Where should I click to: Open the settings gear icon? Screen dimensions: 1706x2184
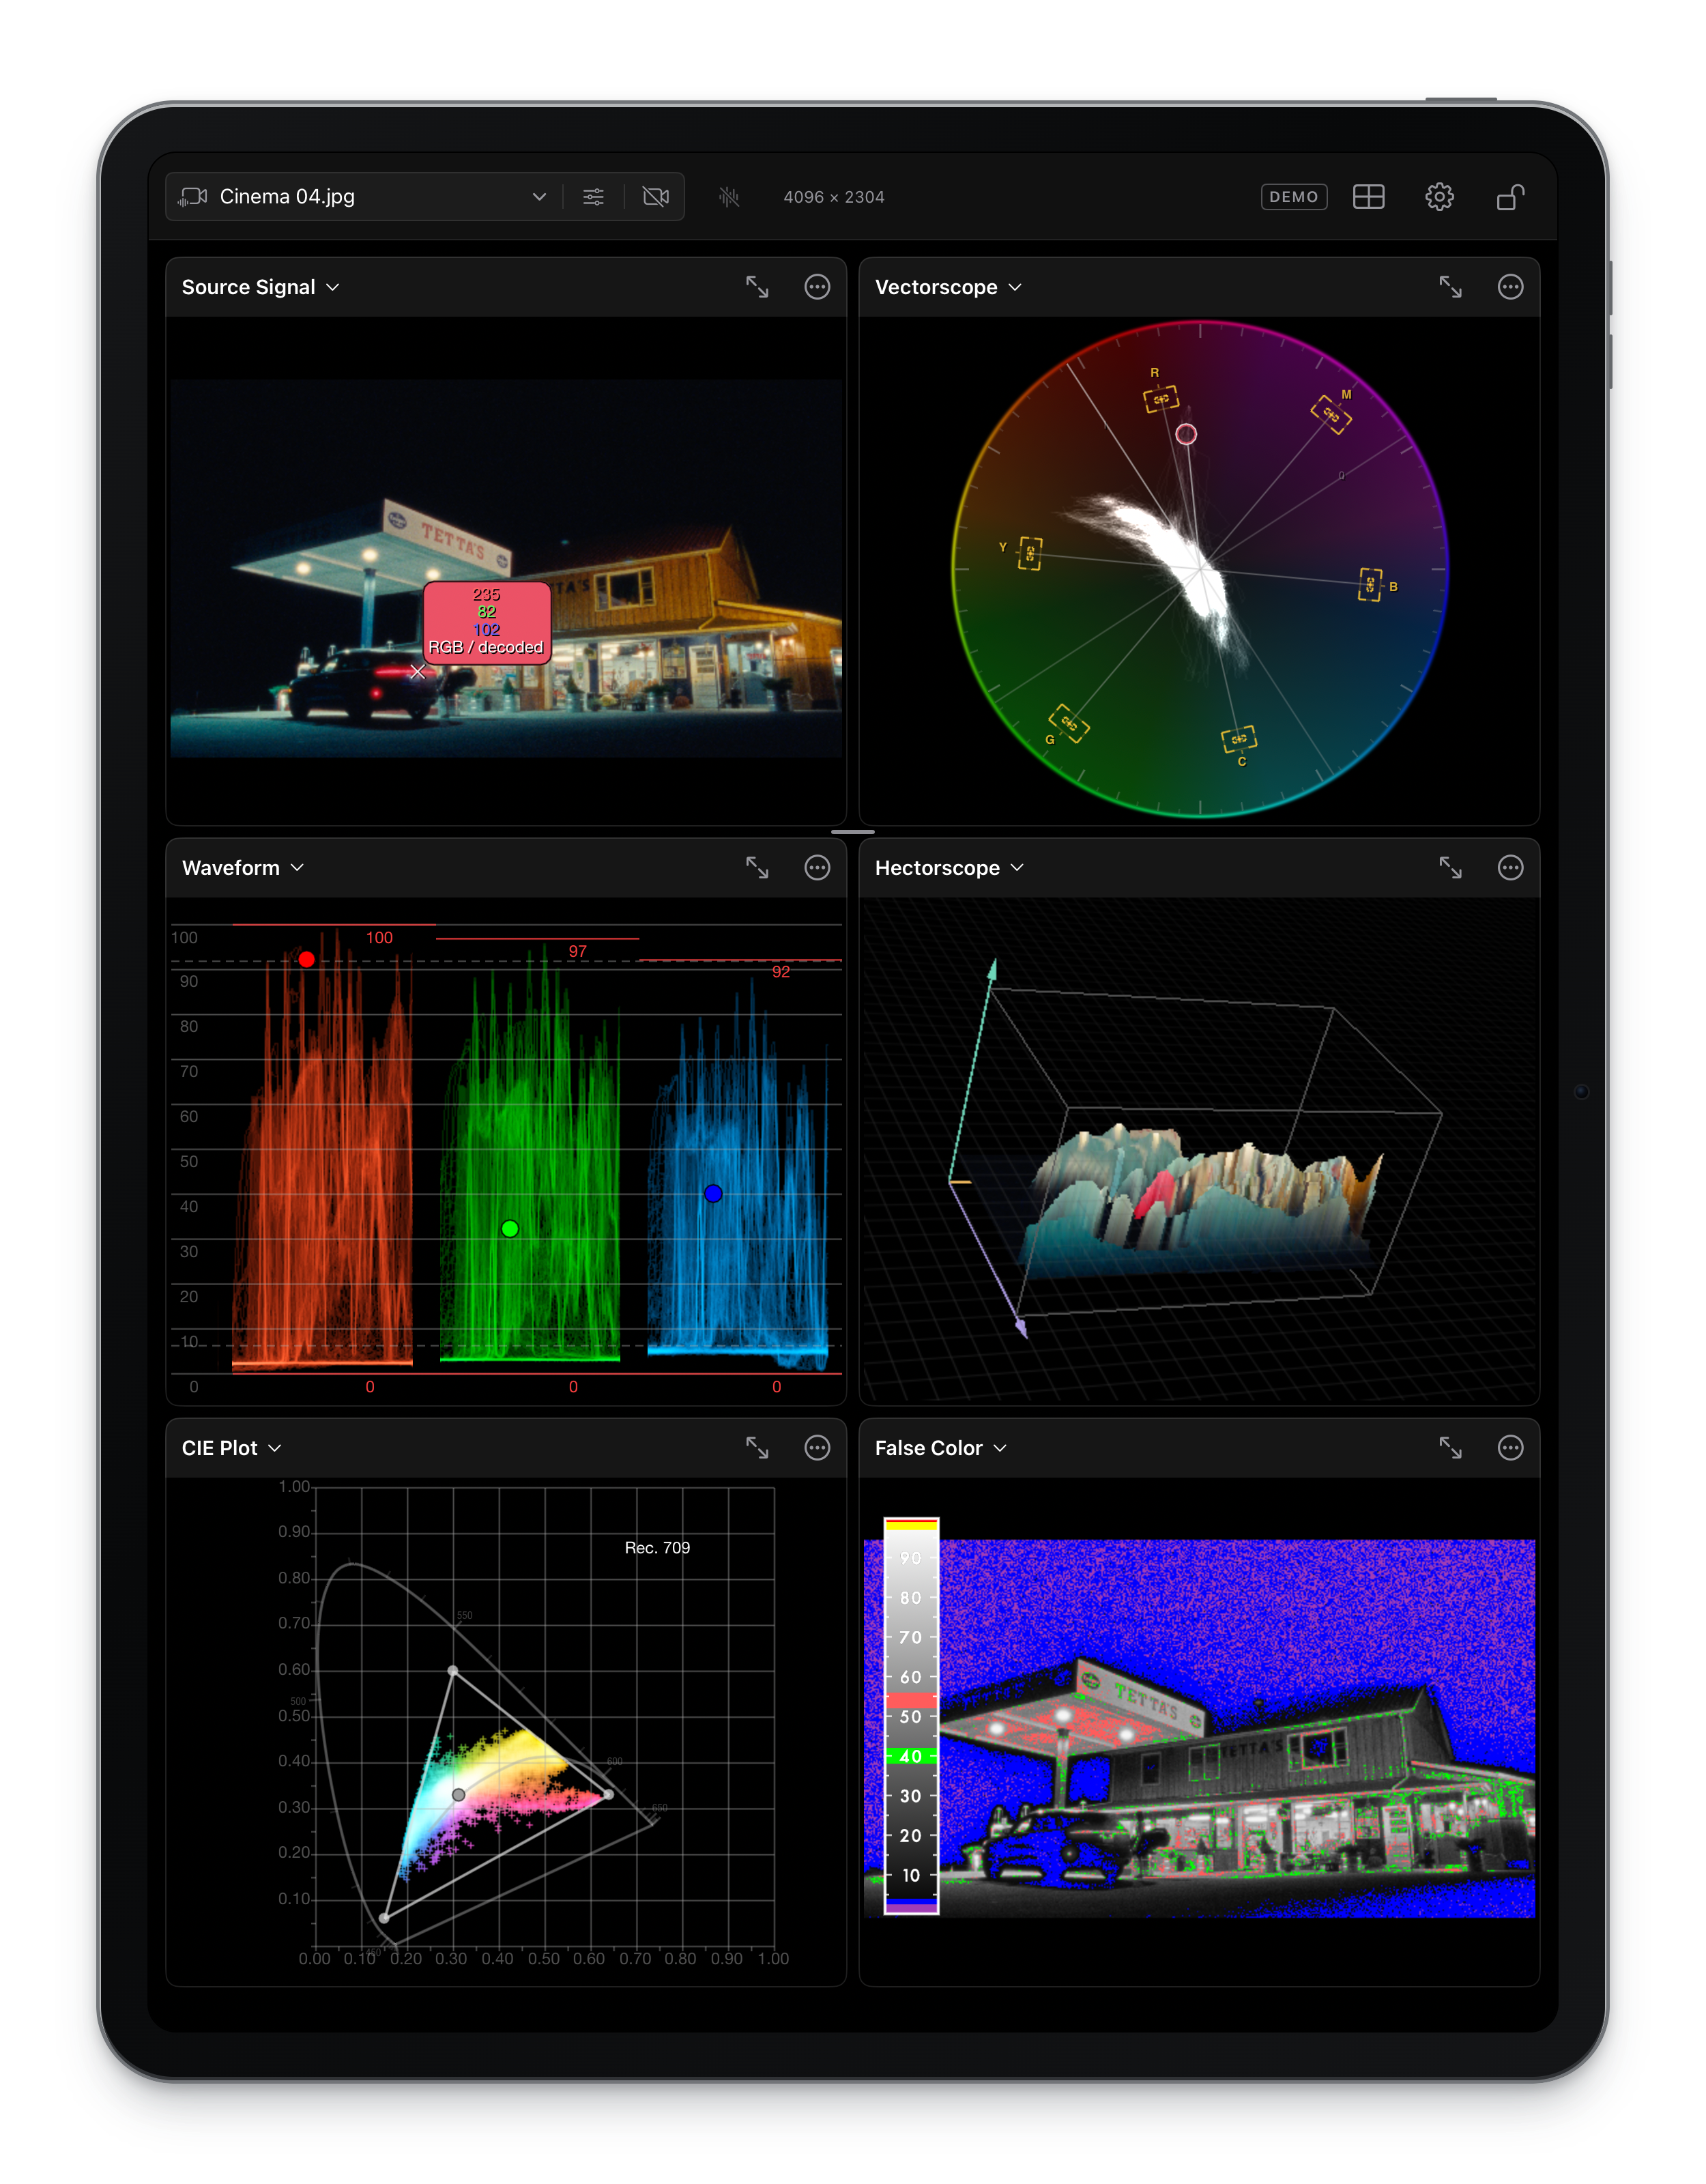[1439, 197]
